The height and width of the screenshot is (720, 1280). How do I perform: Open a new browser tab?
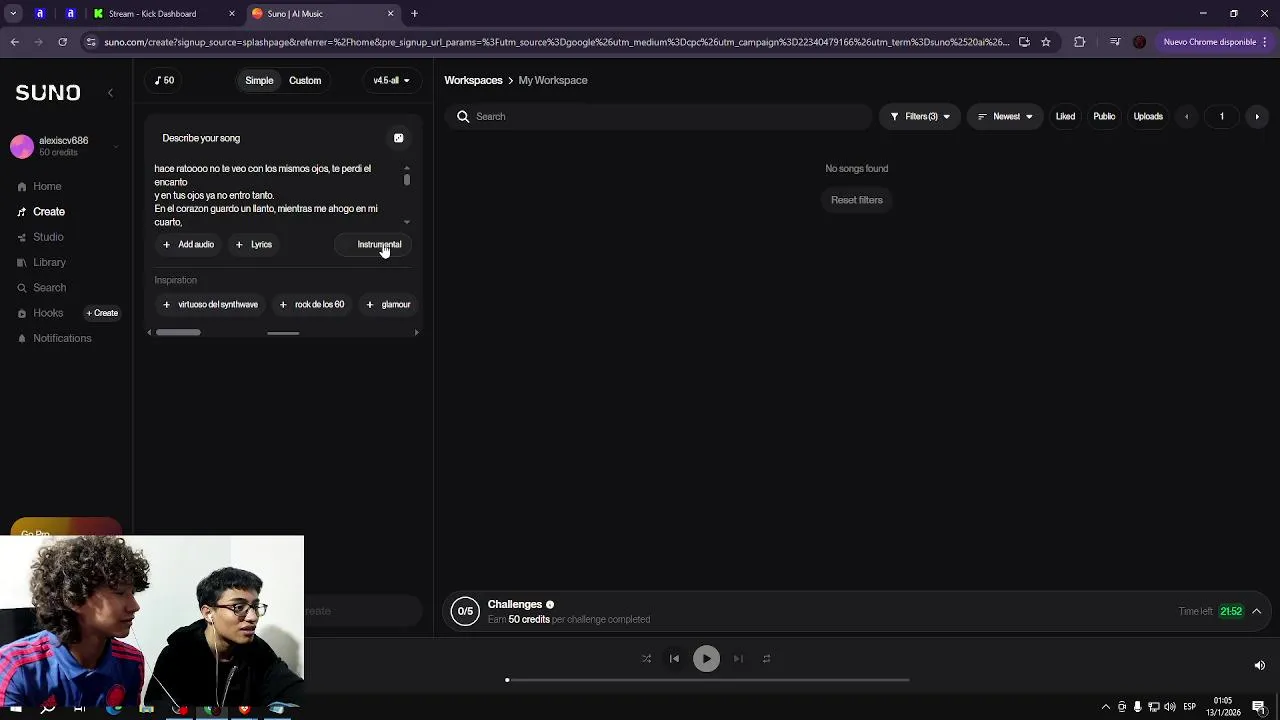414,13
